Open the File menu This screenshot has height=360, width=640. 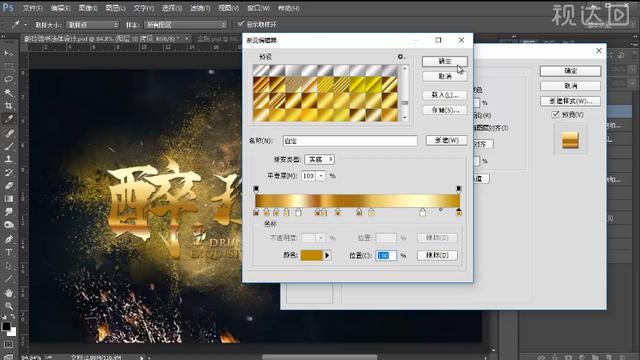tap(32, 8)
